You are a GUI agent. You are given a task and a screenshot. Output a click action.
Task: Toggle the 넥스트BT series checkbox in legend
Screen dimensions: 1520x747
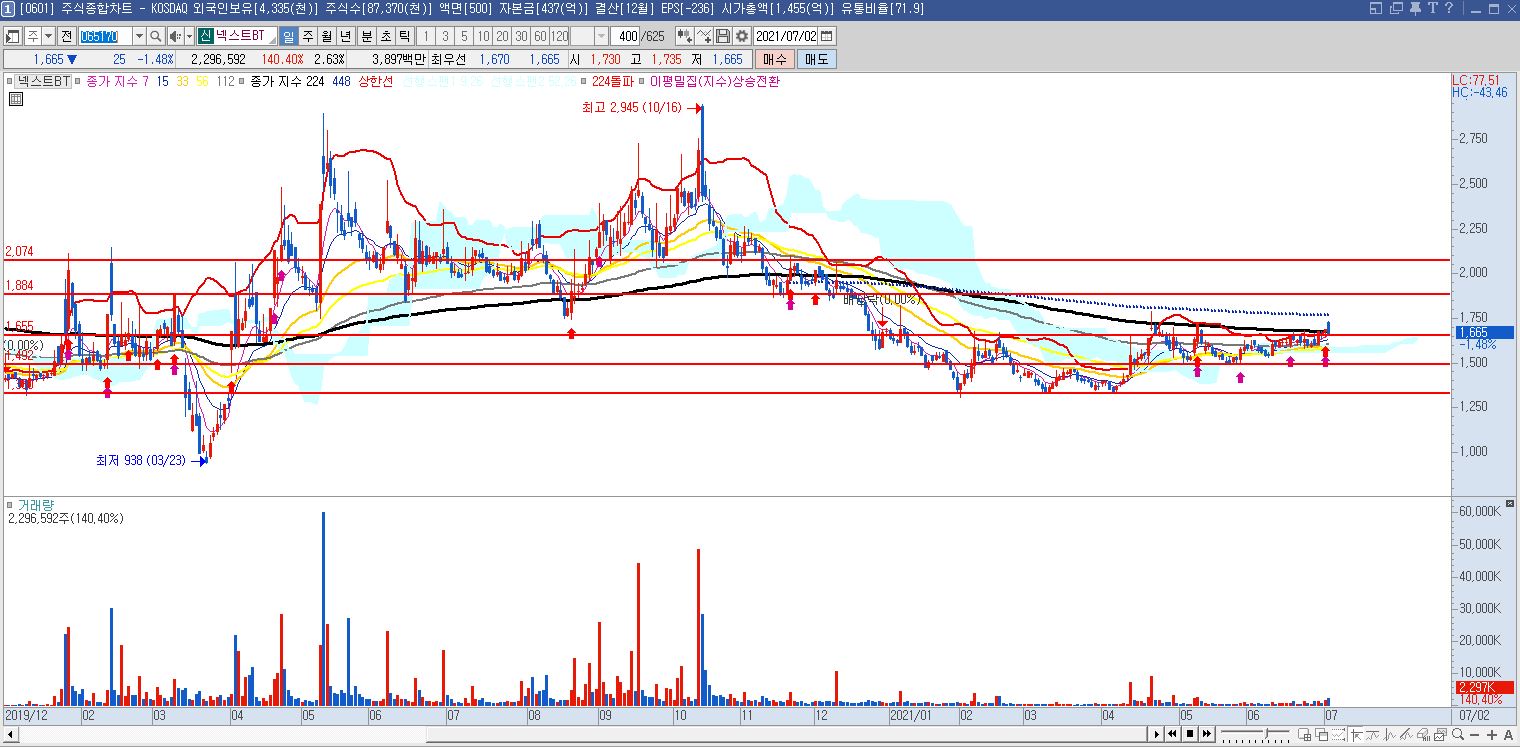pos(9,82)
